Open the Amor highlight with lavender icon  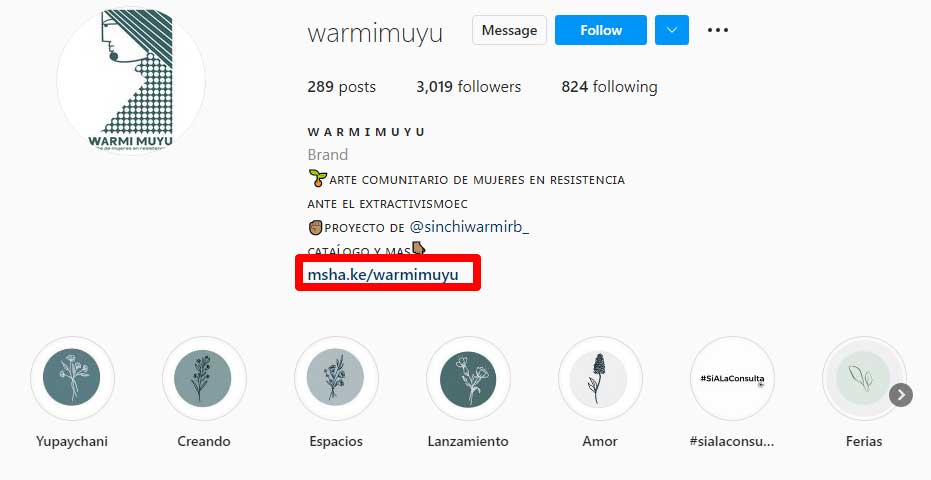click(600, 378)
